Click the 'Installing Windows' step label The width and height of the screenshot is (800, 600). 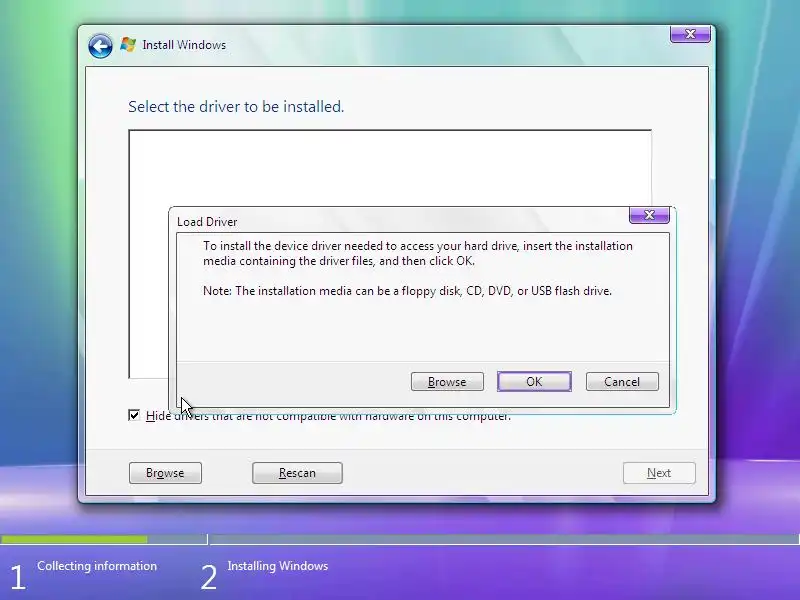pos(278,566)
